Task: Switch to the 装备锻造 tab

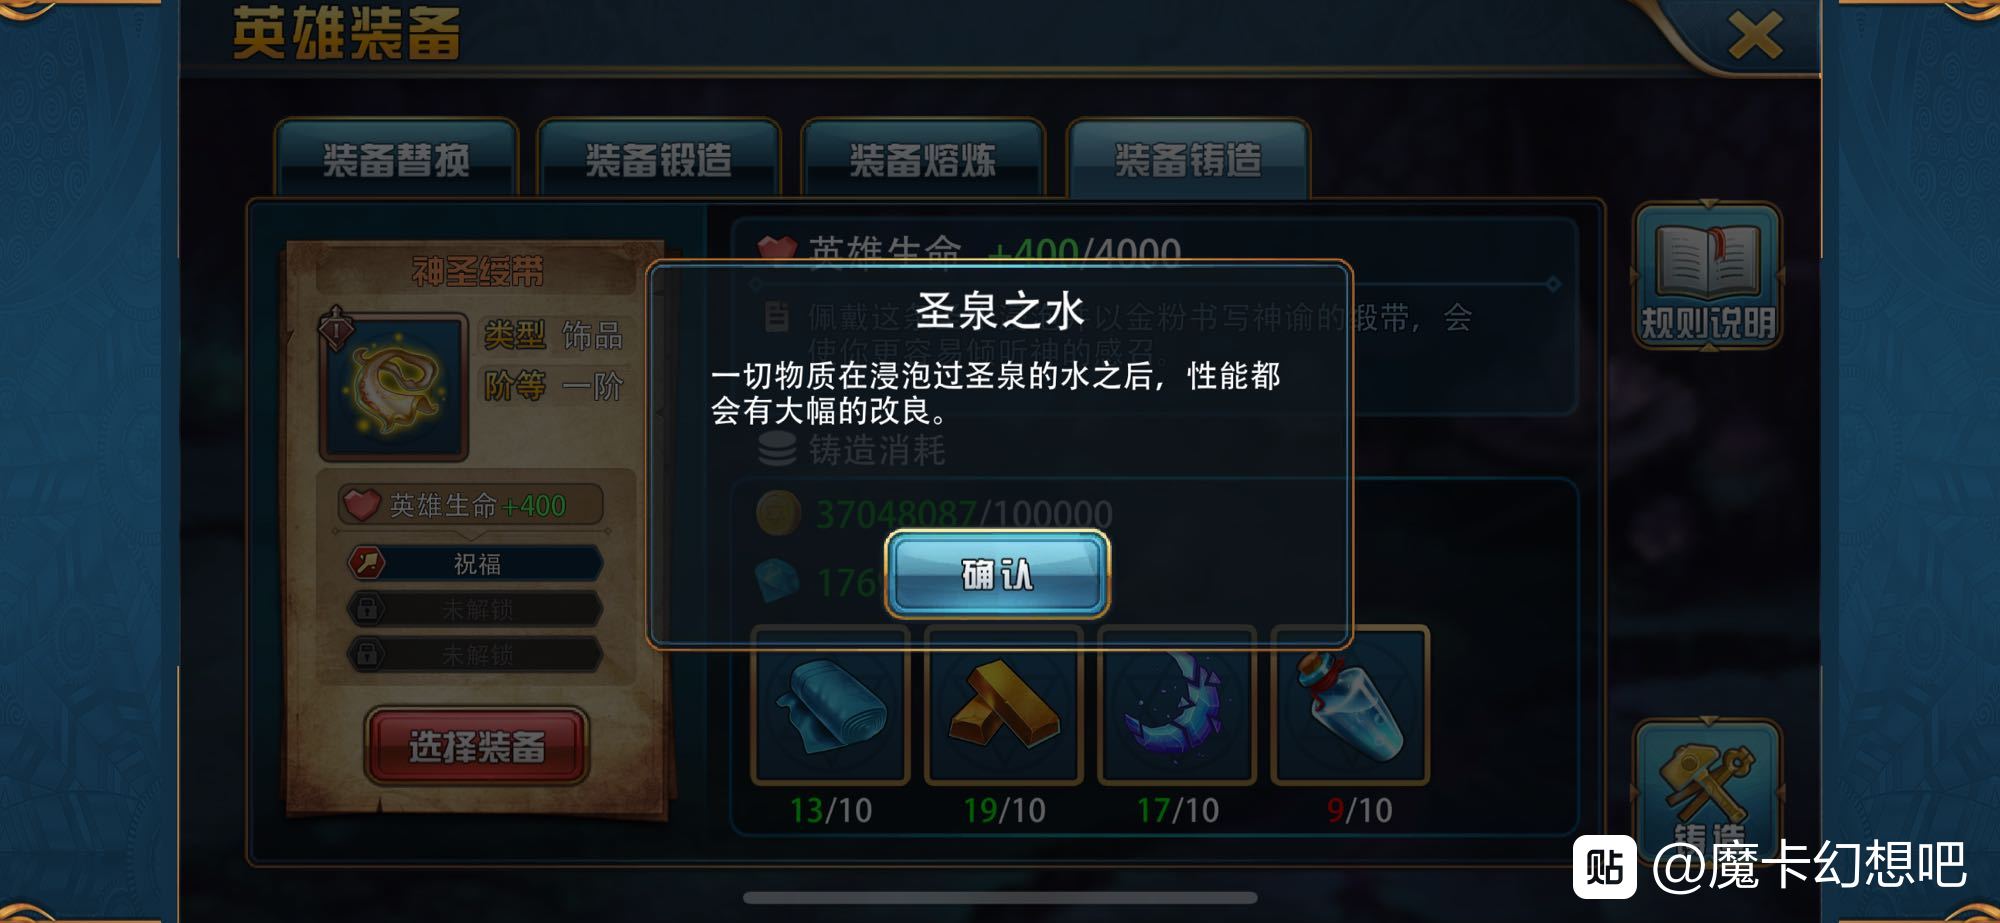Action: coord(659,160)
